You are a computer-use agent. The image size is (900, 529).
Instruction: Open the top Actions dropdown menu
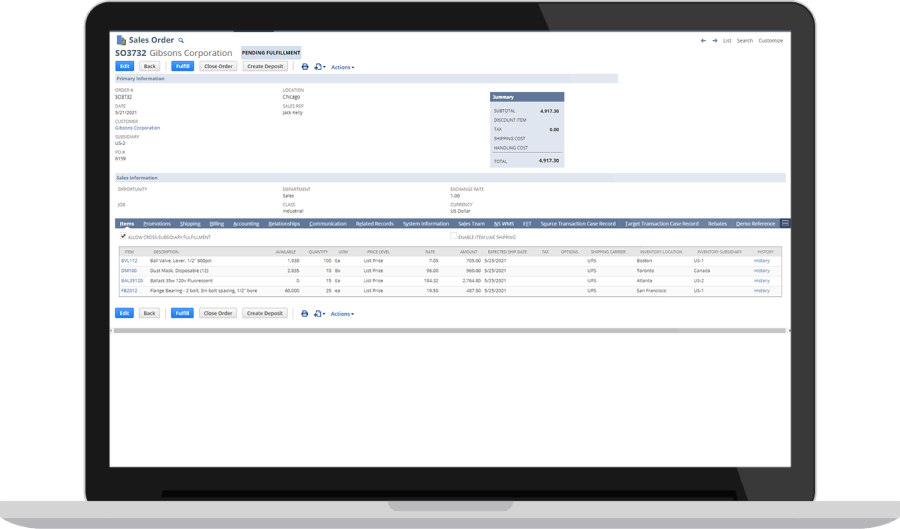pos(342,67)
